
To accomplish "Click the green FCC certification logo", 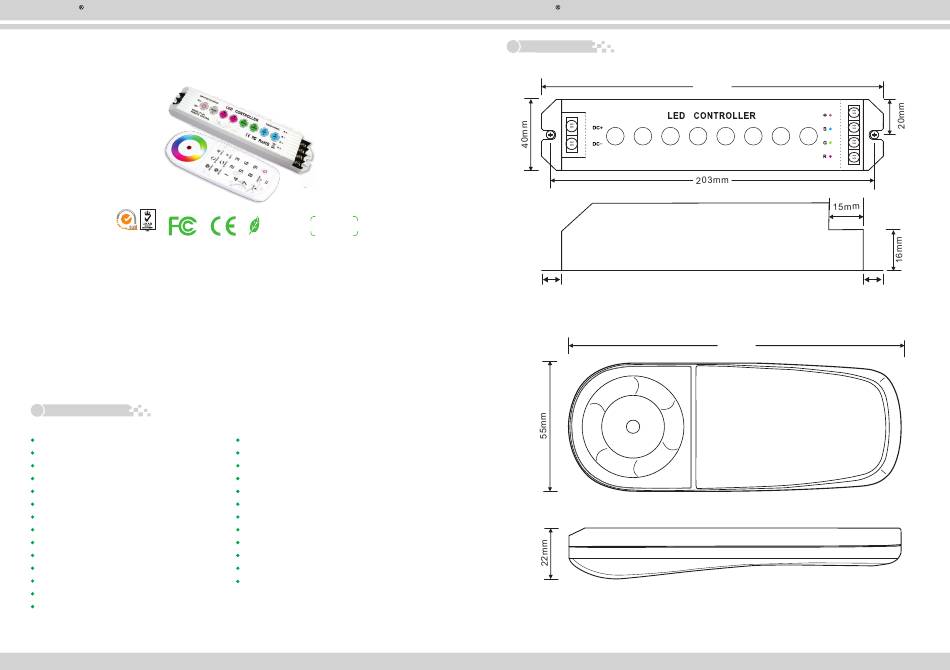I will (182, 226).
